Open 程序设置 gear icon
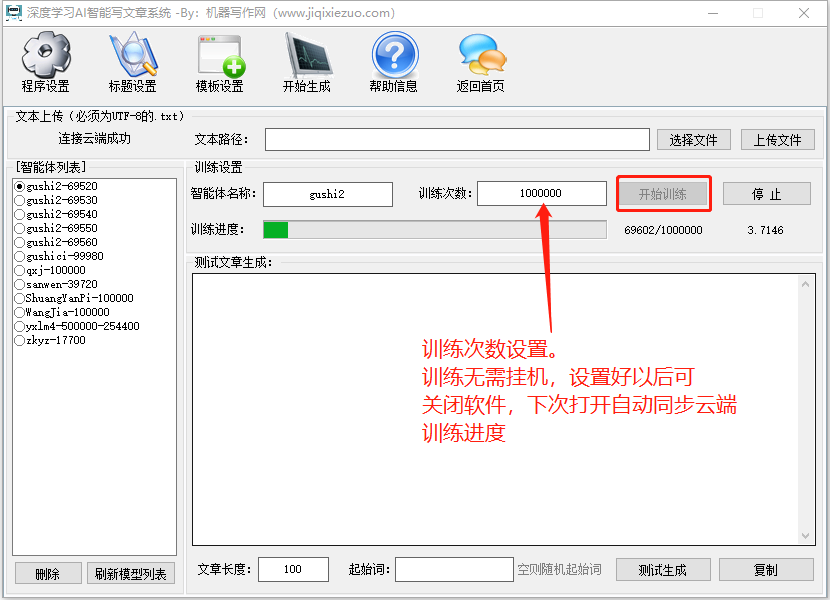Viewport: 830px width, 600px height. point(46,54)
